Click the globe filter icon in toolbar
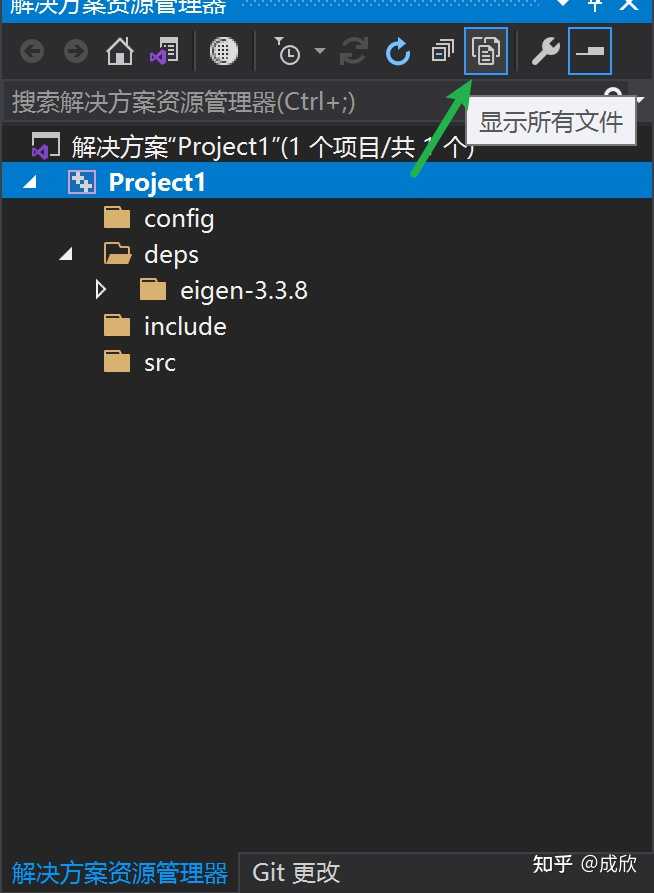The image size is (654, 893). point(223,52)
